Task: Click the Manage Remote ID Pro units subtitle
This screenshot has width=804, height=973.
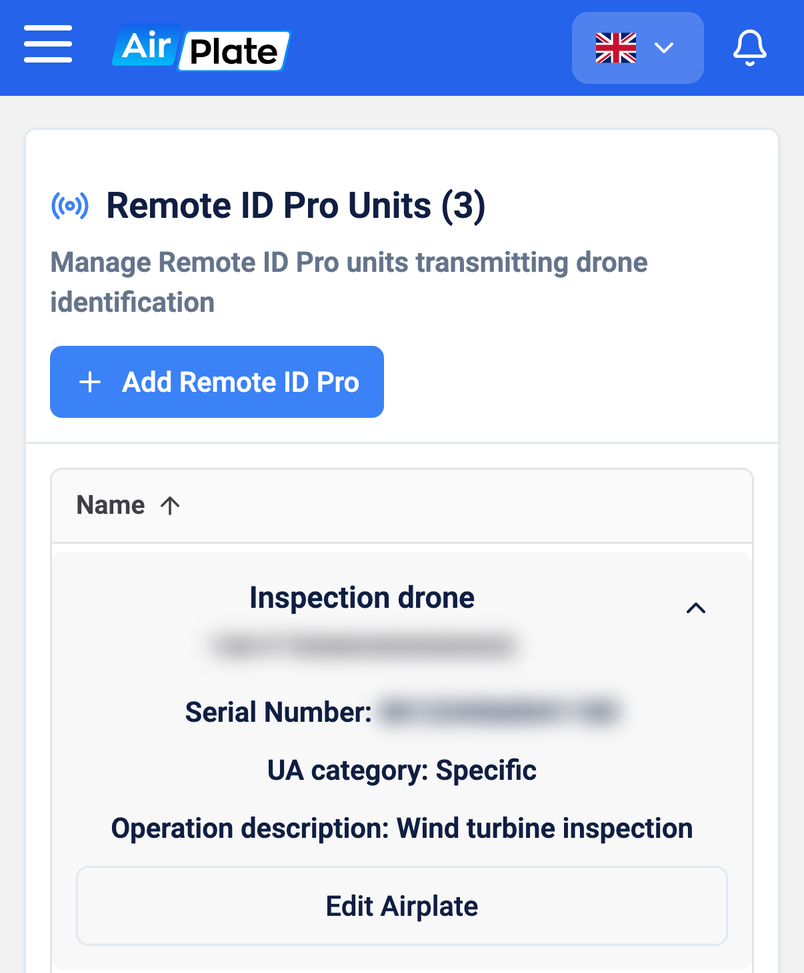Action: click(349, 282)
